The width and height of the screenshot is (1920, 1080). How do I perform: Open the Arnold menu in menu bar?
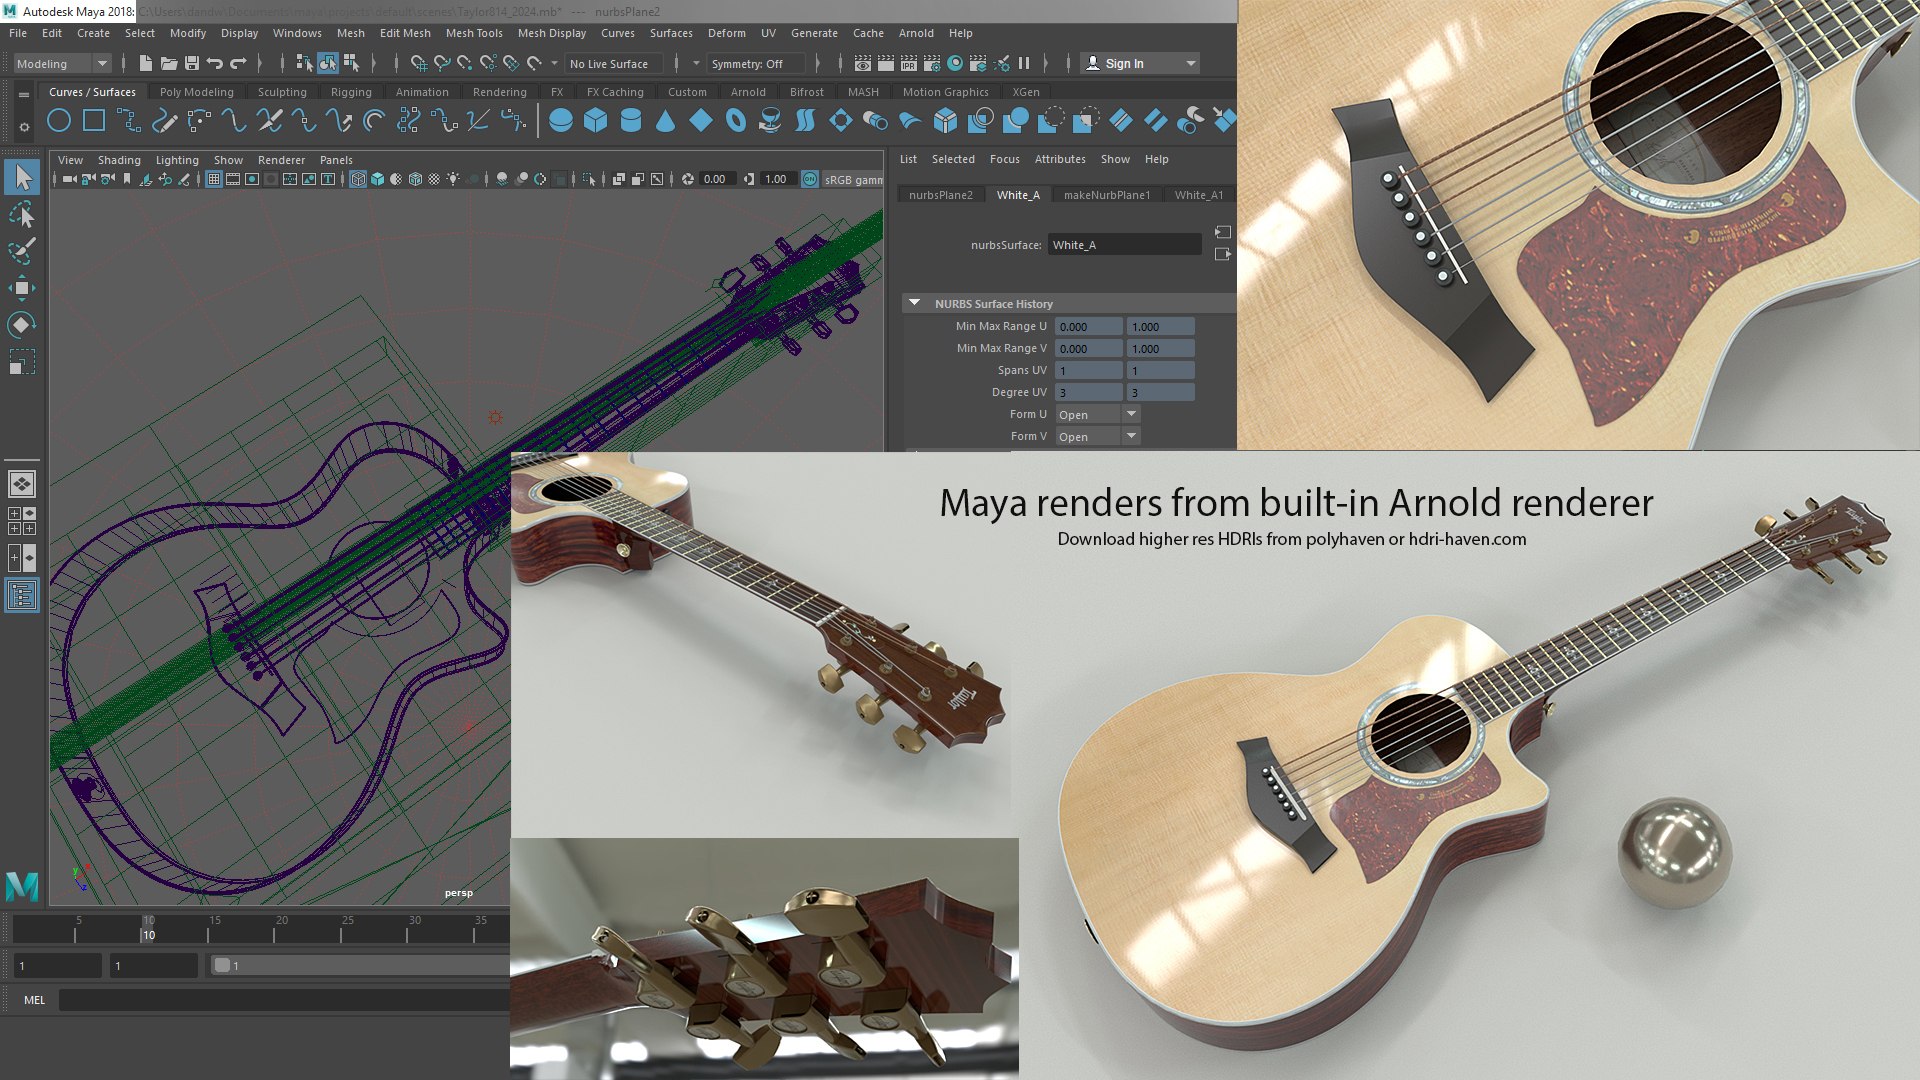click(916, 33)
